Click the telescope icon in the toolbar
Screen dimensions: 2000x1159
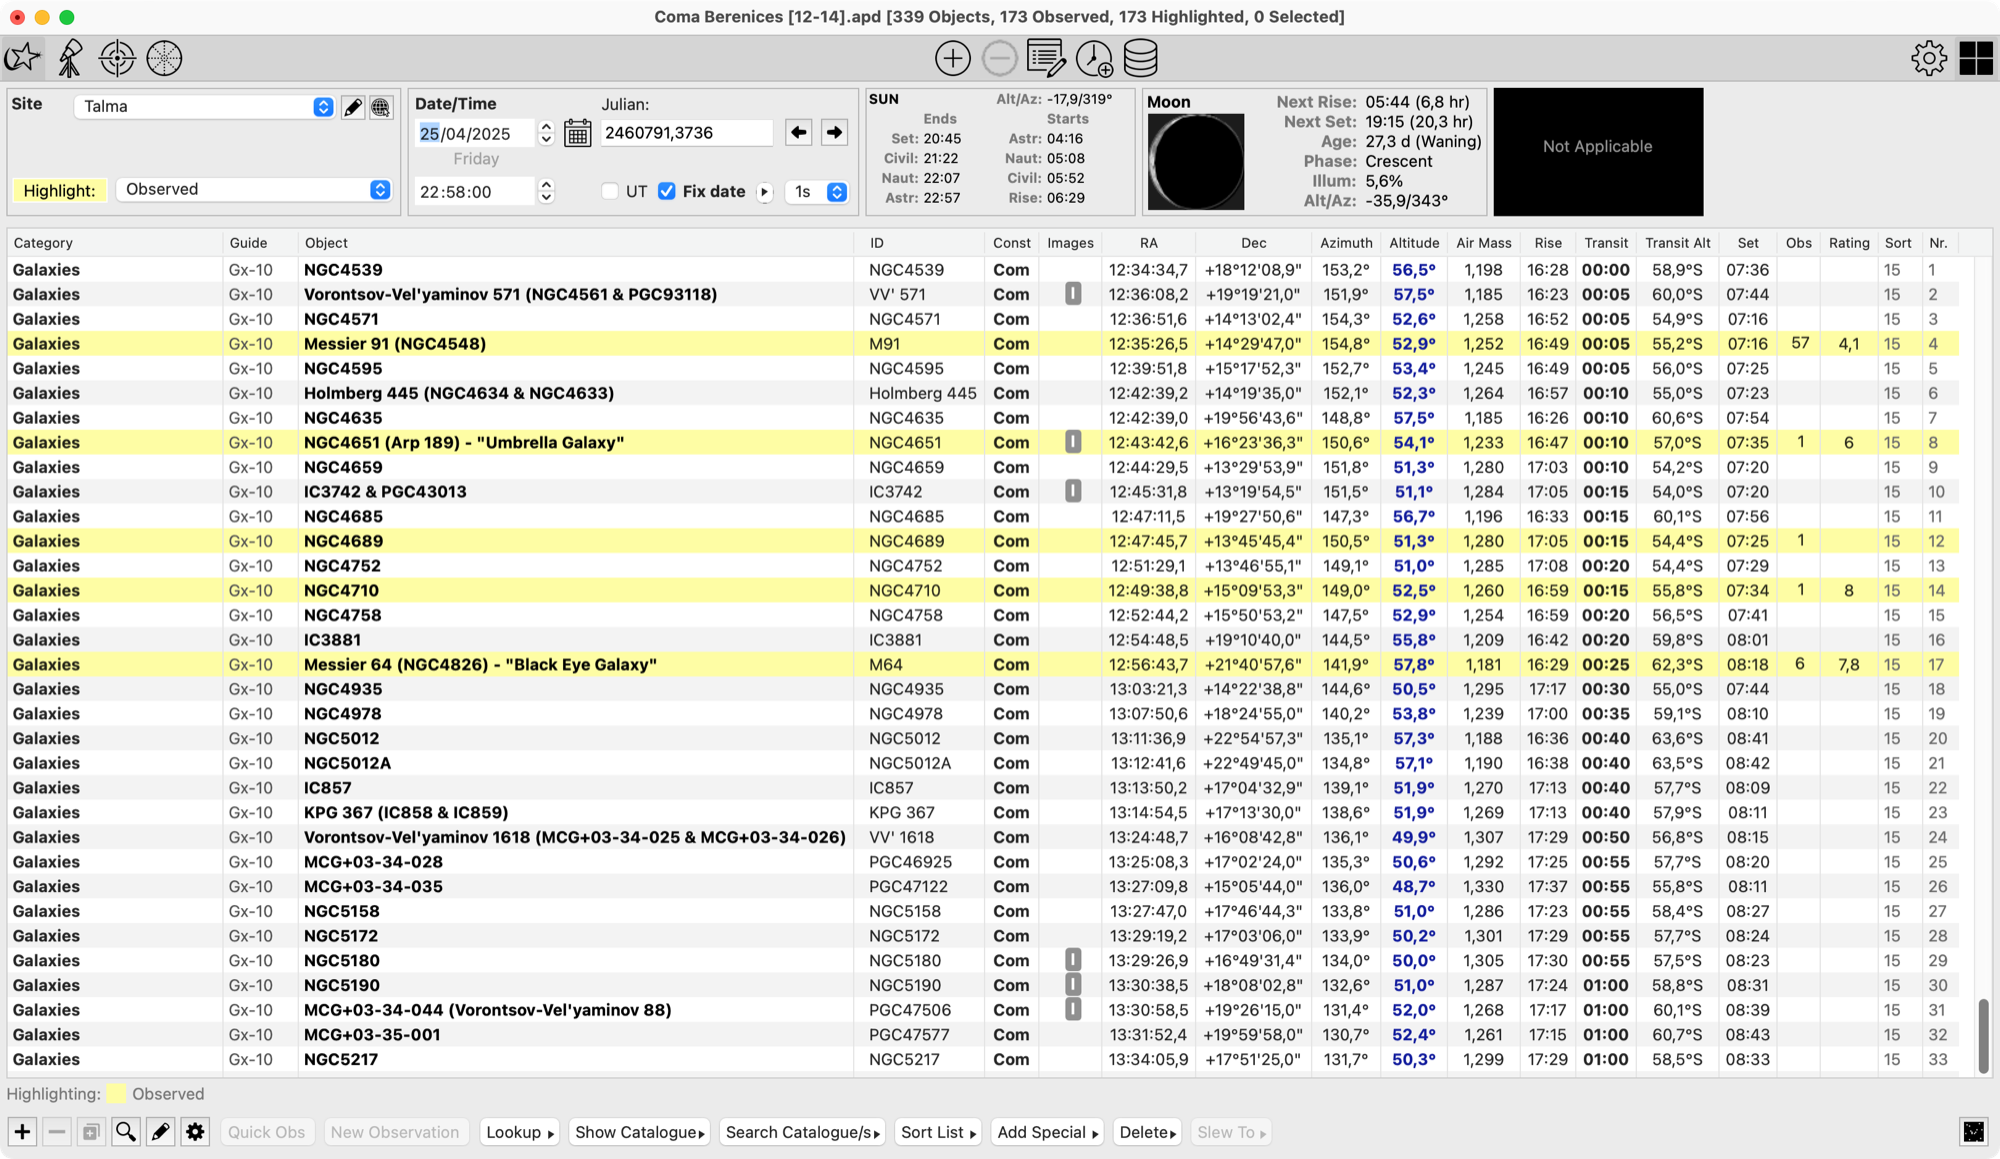pos(70,58)
